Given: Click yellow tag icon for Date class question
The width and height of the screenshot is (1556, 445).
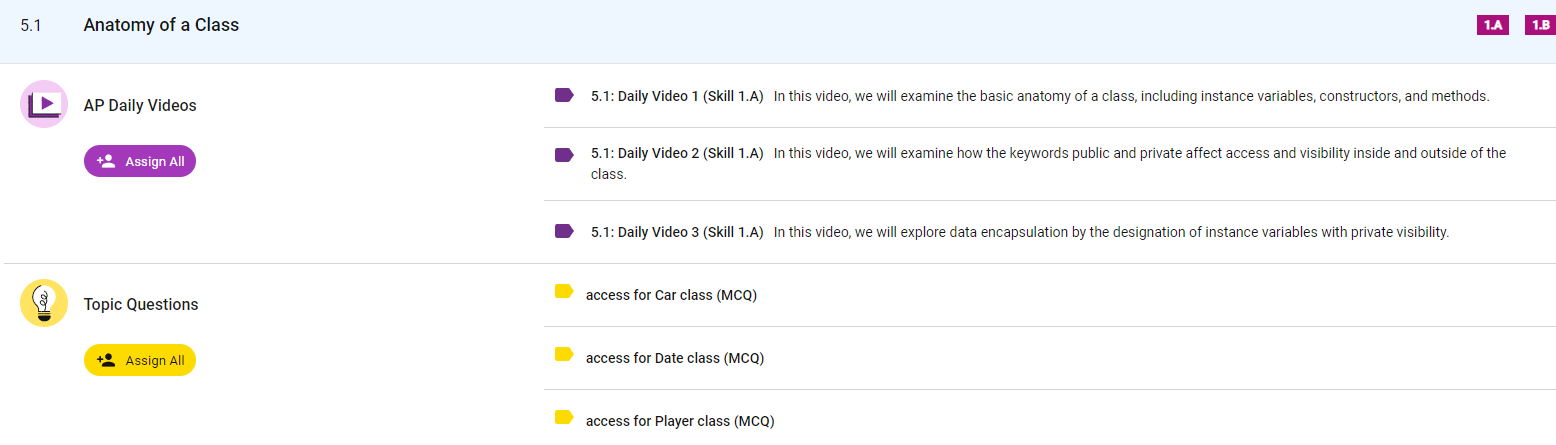Looking at the screenshot, I should pyautogui.click(x=564, y=354).
